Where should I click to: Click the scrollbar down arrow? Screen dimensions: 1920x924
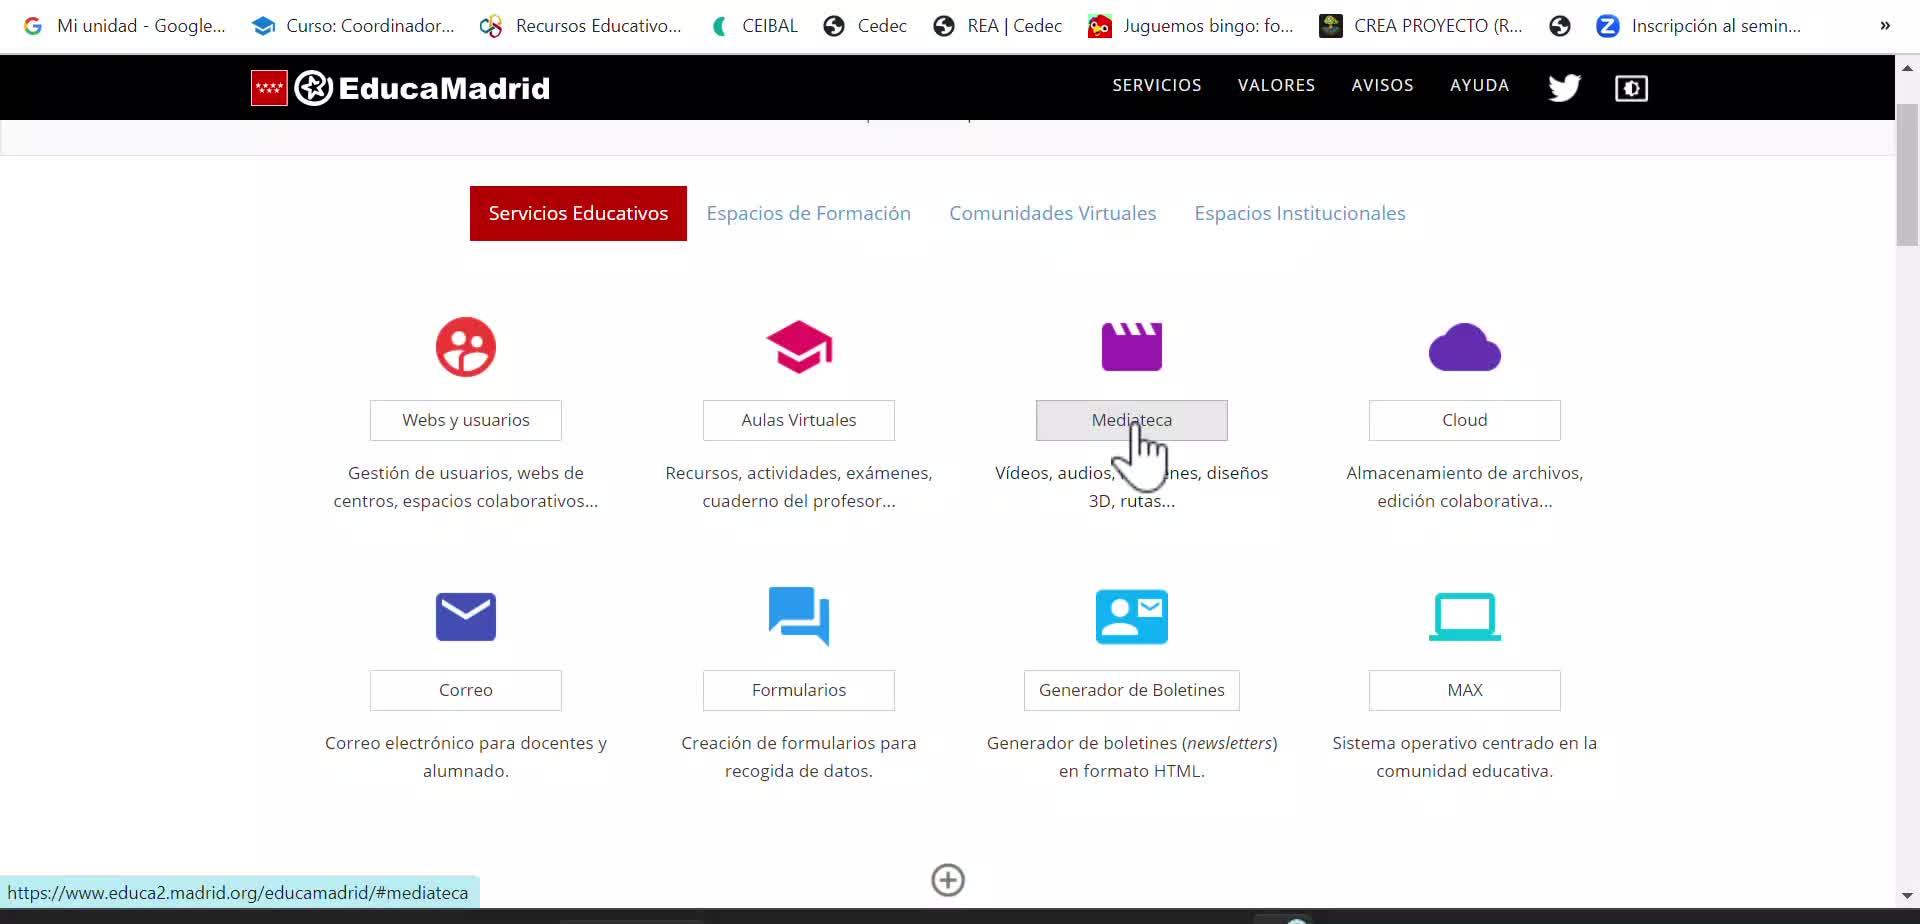(1907, 896)
